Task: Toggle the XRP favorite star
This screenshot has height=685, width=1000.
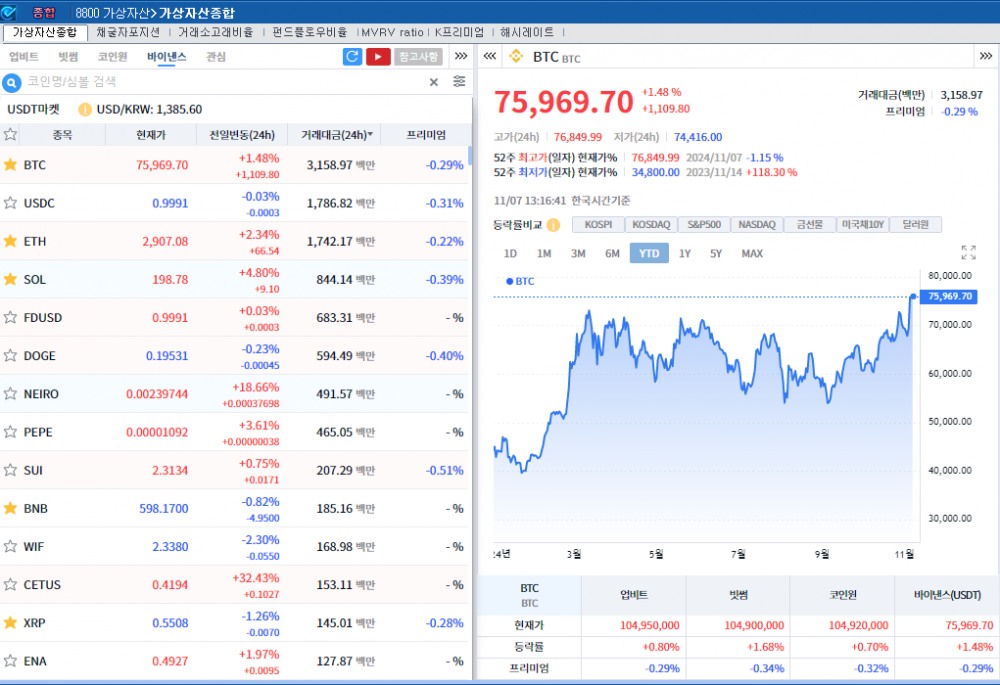Action: [12, 622]
